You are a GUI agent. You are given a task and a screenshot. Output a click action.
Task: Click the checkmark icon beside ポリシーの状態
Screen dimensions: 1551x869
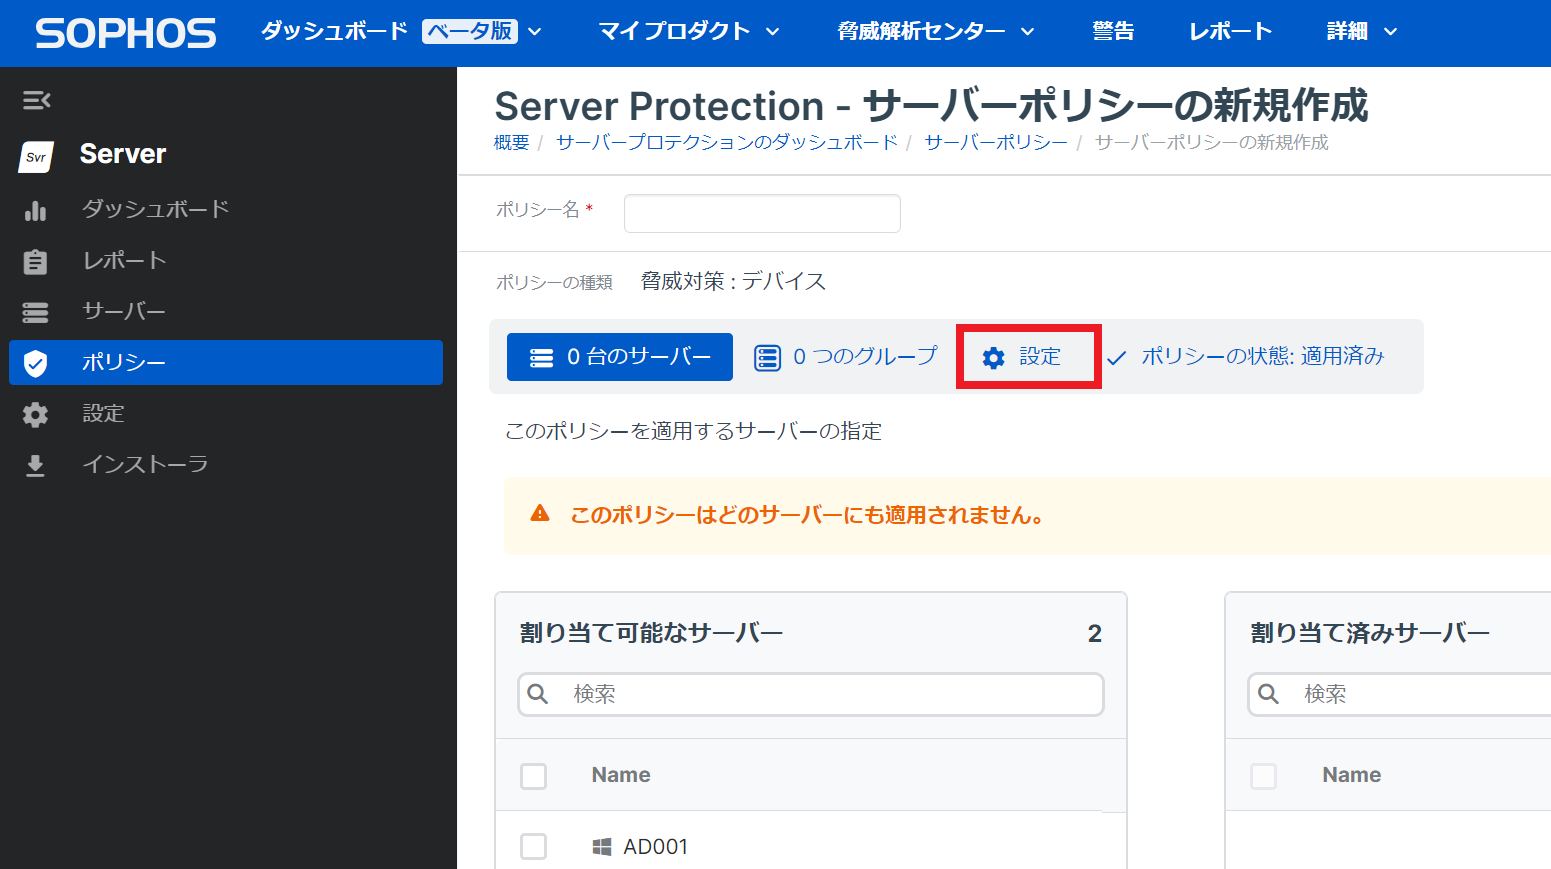tap(1117, 357)
